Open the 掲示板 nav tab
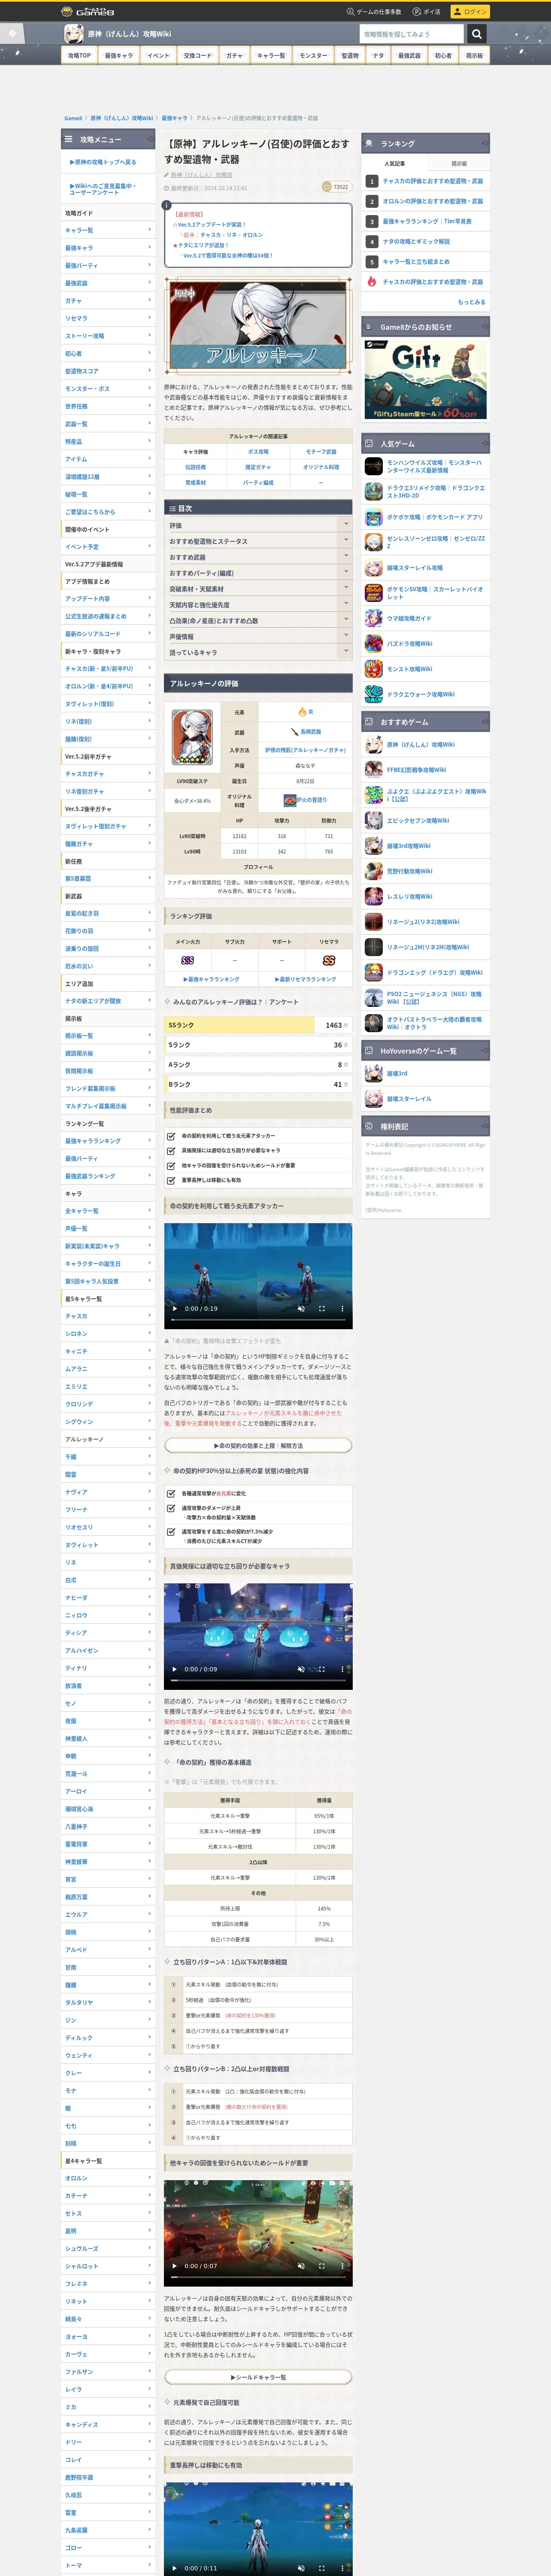Image resolution: width=551 pixels, height=2576 pixels. [x=474, y=56]
